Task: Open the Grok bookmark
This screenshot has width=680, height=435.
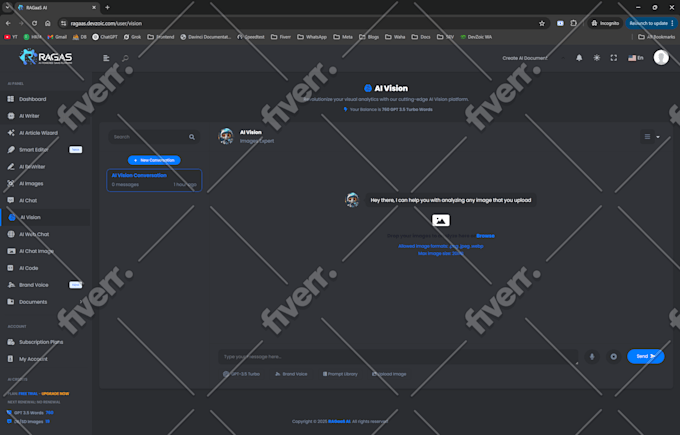Action: (132, 37)
